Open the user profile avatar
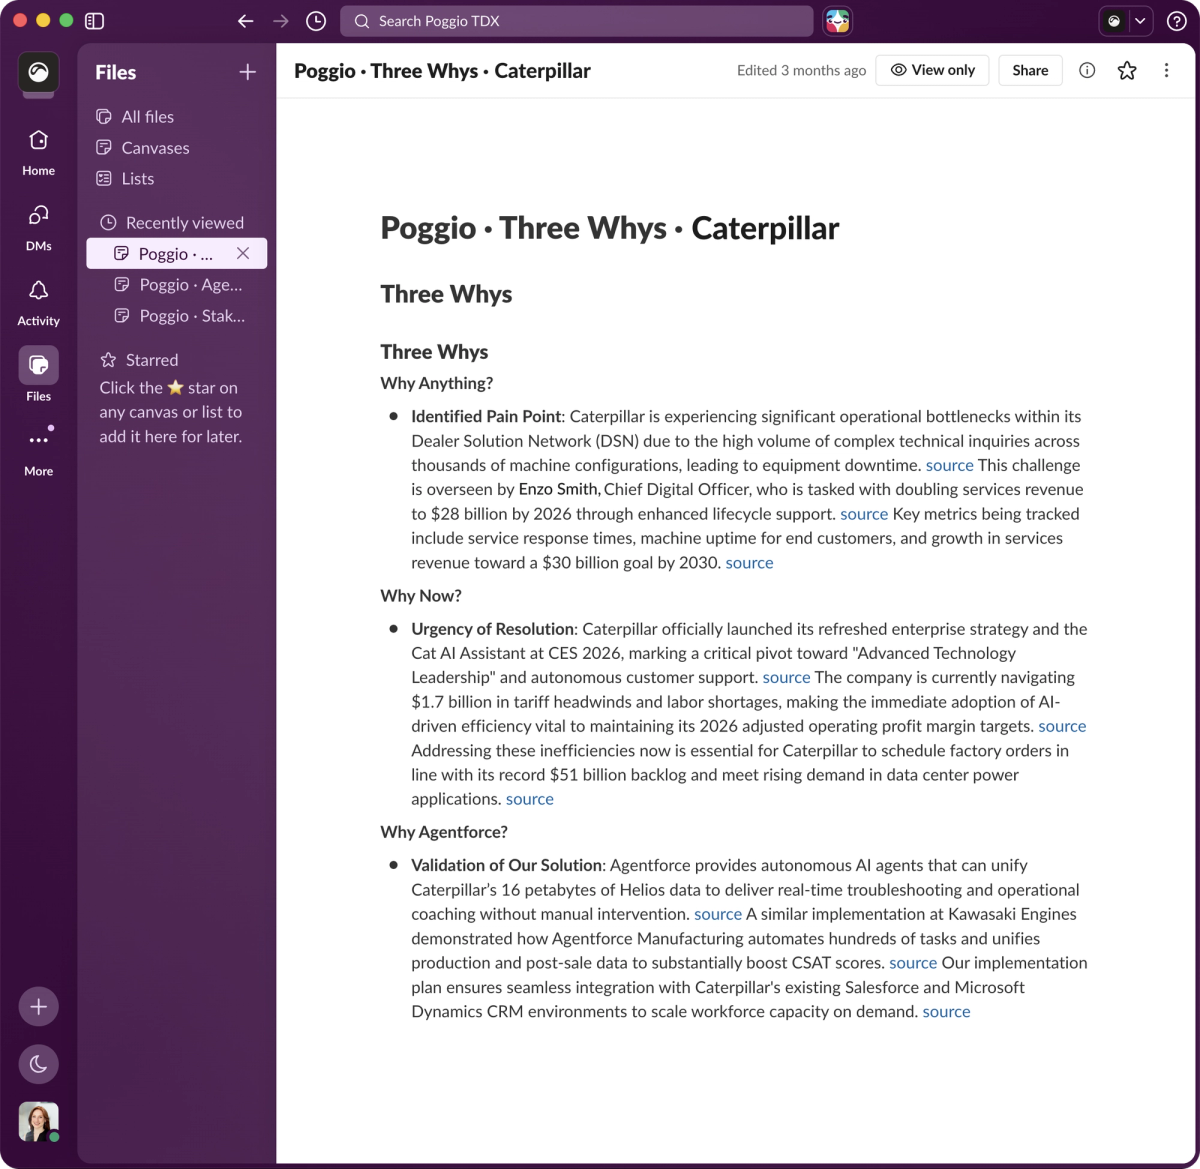Screen dimensions: 1200x1169 (x=38, y=1122)
